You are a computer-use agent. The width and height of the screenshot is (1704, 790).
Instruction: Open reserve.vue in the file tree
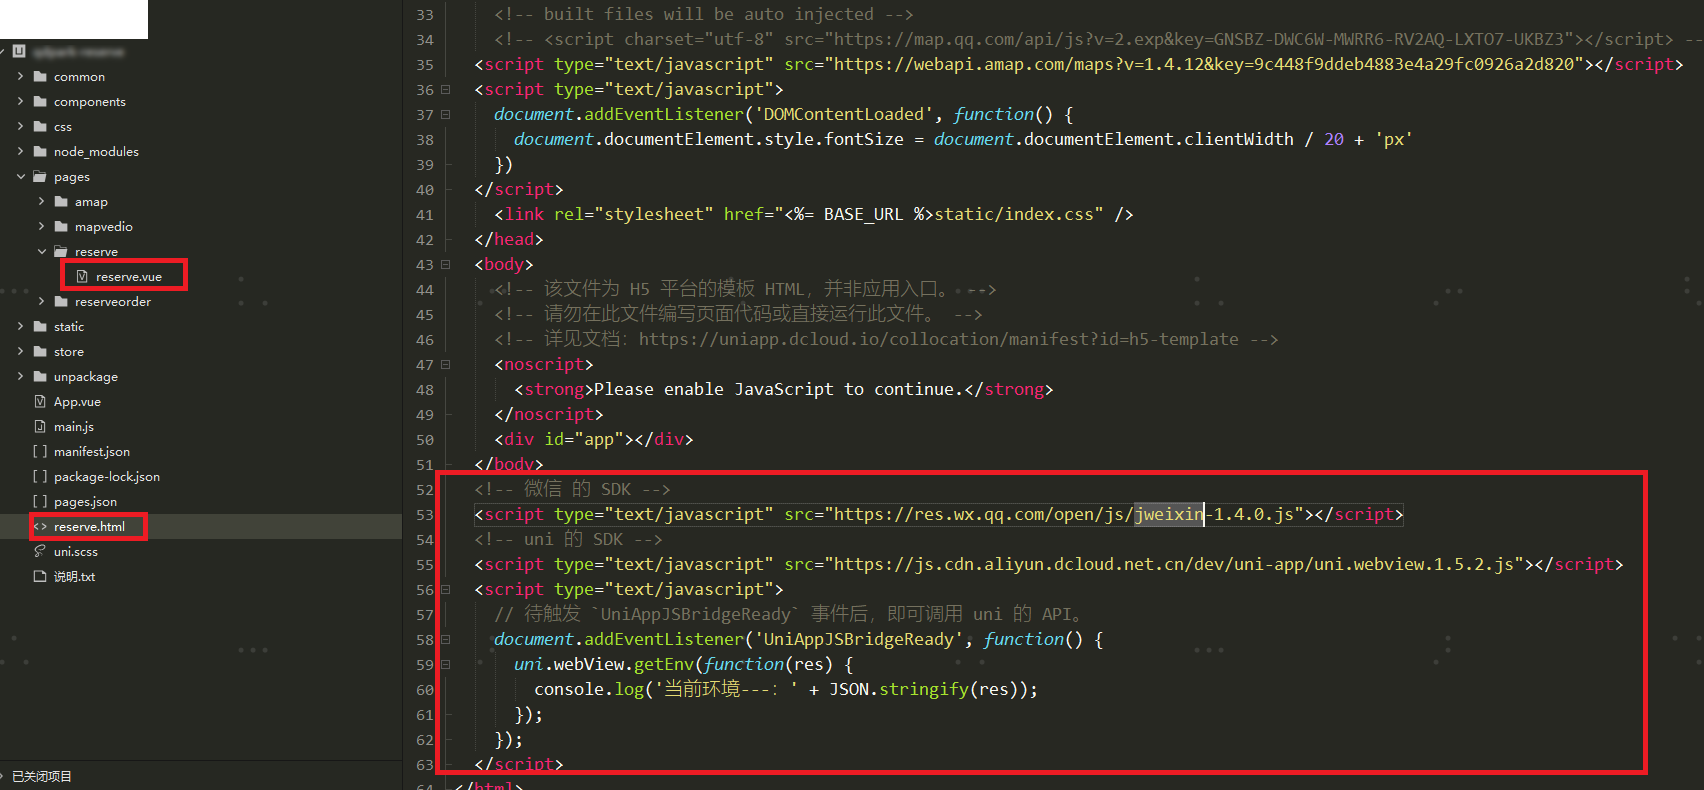pos(129,277)
